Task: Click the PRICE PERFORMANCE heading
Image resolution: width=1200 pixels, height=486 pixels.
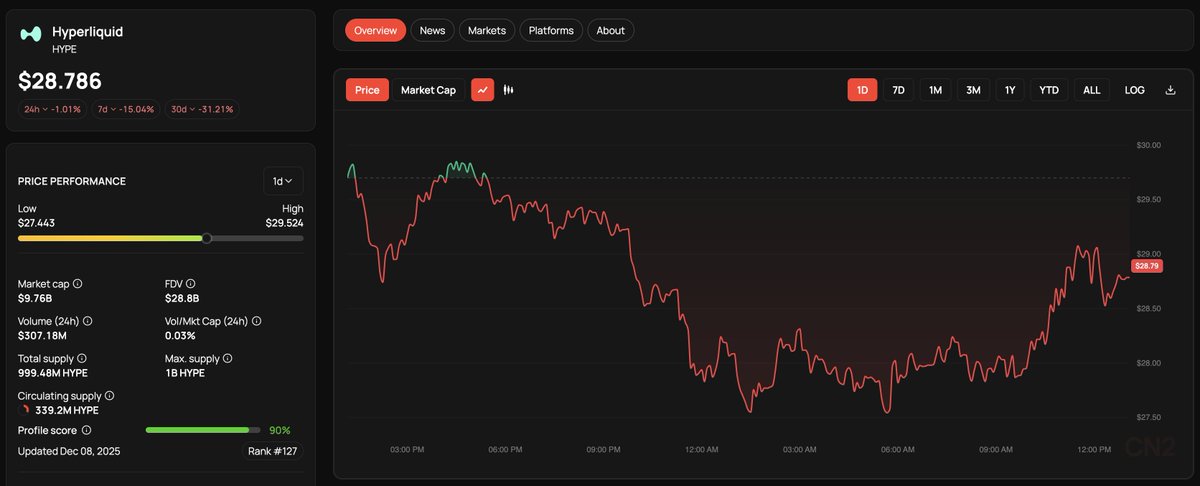Action: pyautogui.click(x=72, y=181)
